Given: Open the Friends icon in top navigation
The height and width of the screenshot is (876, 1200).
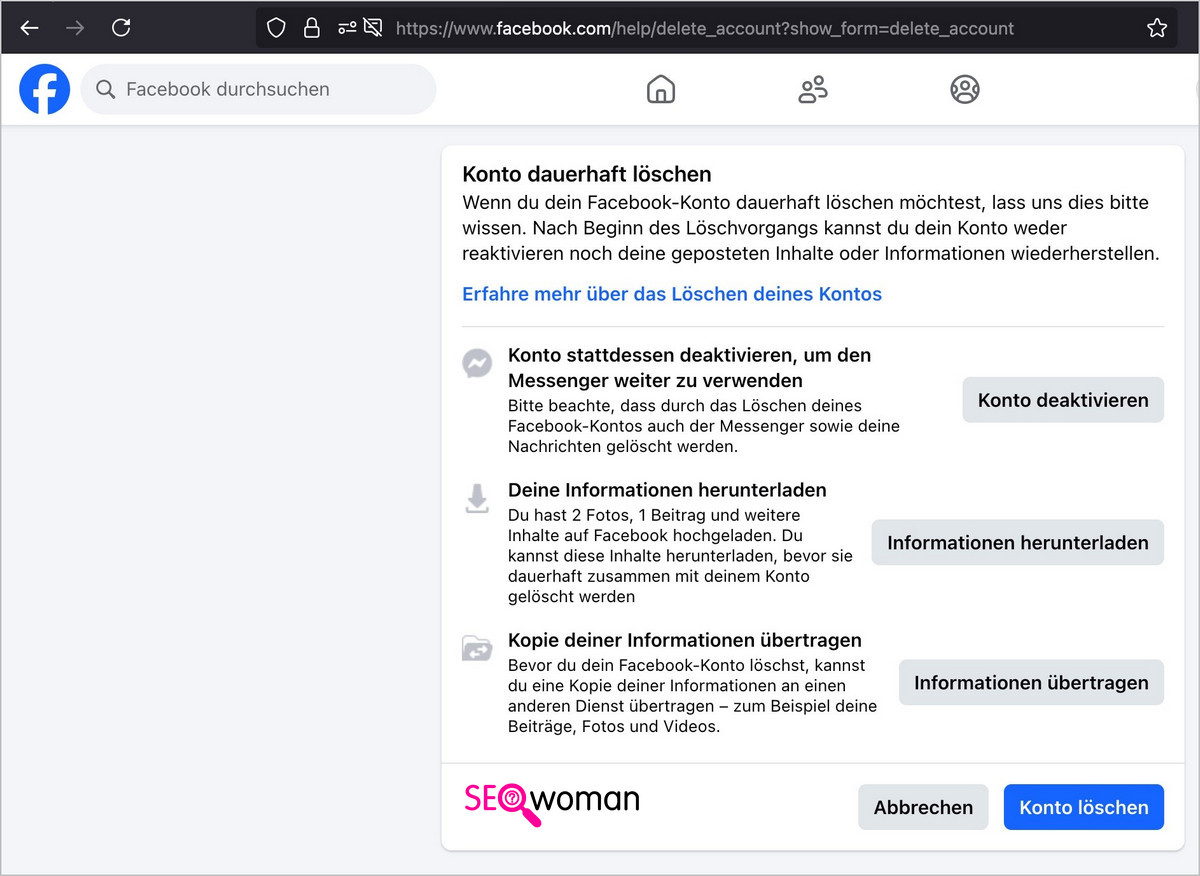Looking at the screenshot, I should pos(813,89).
